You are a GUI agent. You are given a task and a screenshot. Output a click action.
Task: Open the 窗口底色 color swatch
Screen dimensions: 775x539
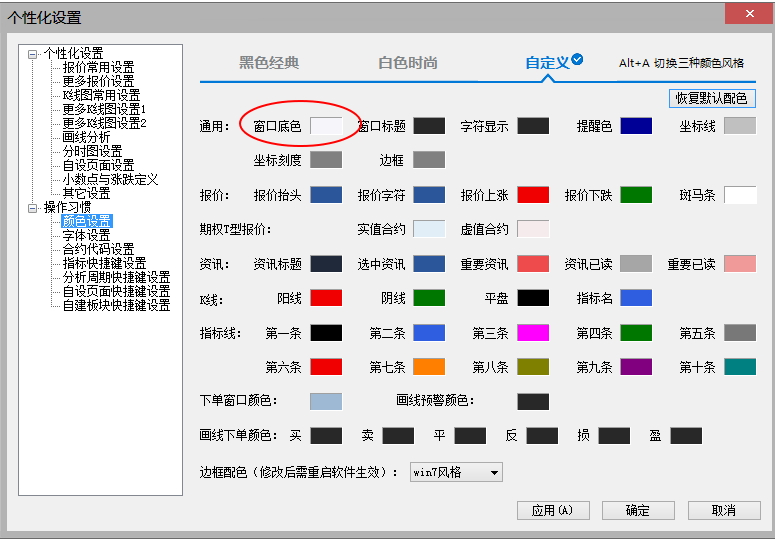[x=326, y=126]
